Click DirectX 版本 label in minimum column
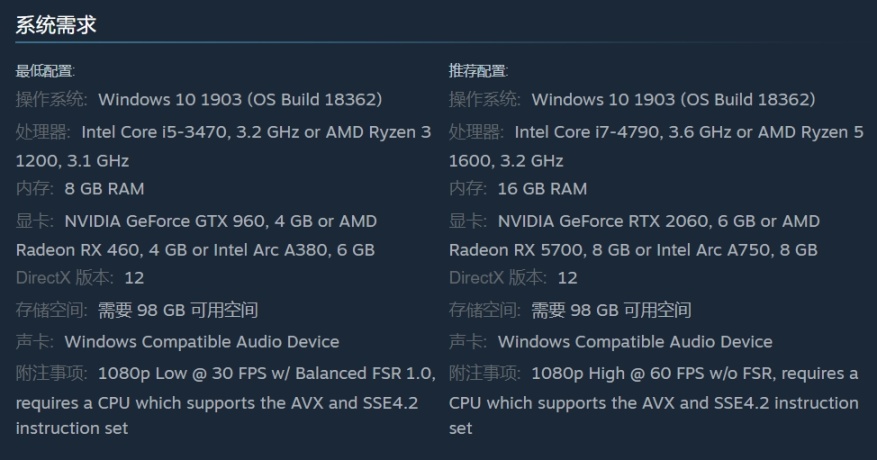The width and height of the screenshot is (877, 460). pos(65,278)
